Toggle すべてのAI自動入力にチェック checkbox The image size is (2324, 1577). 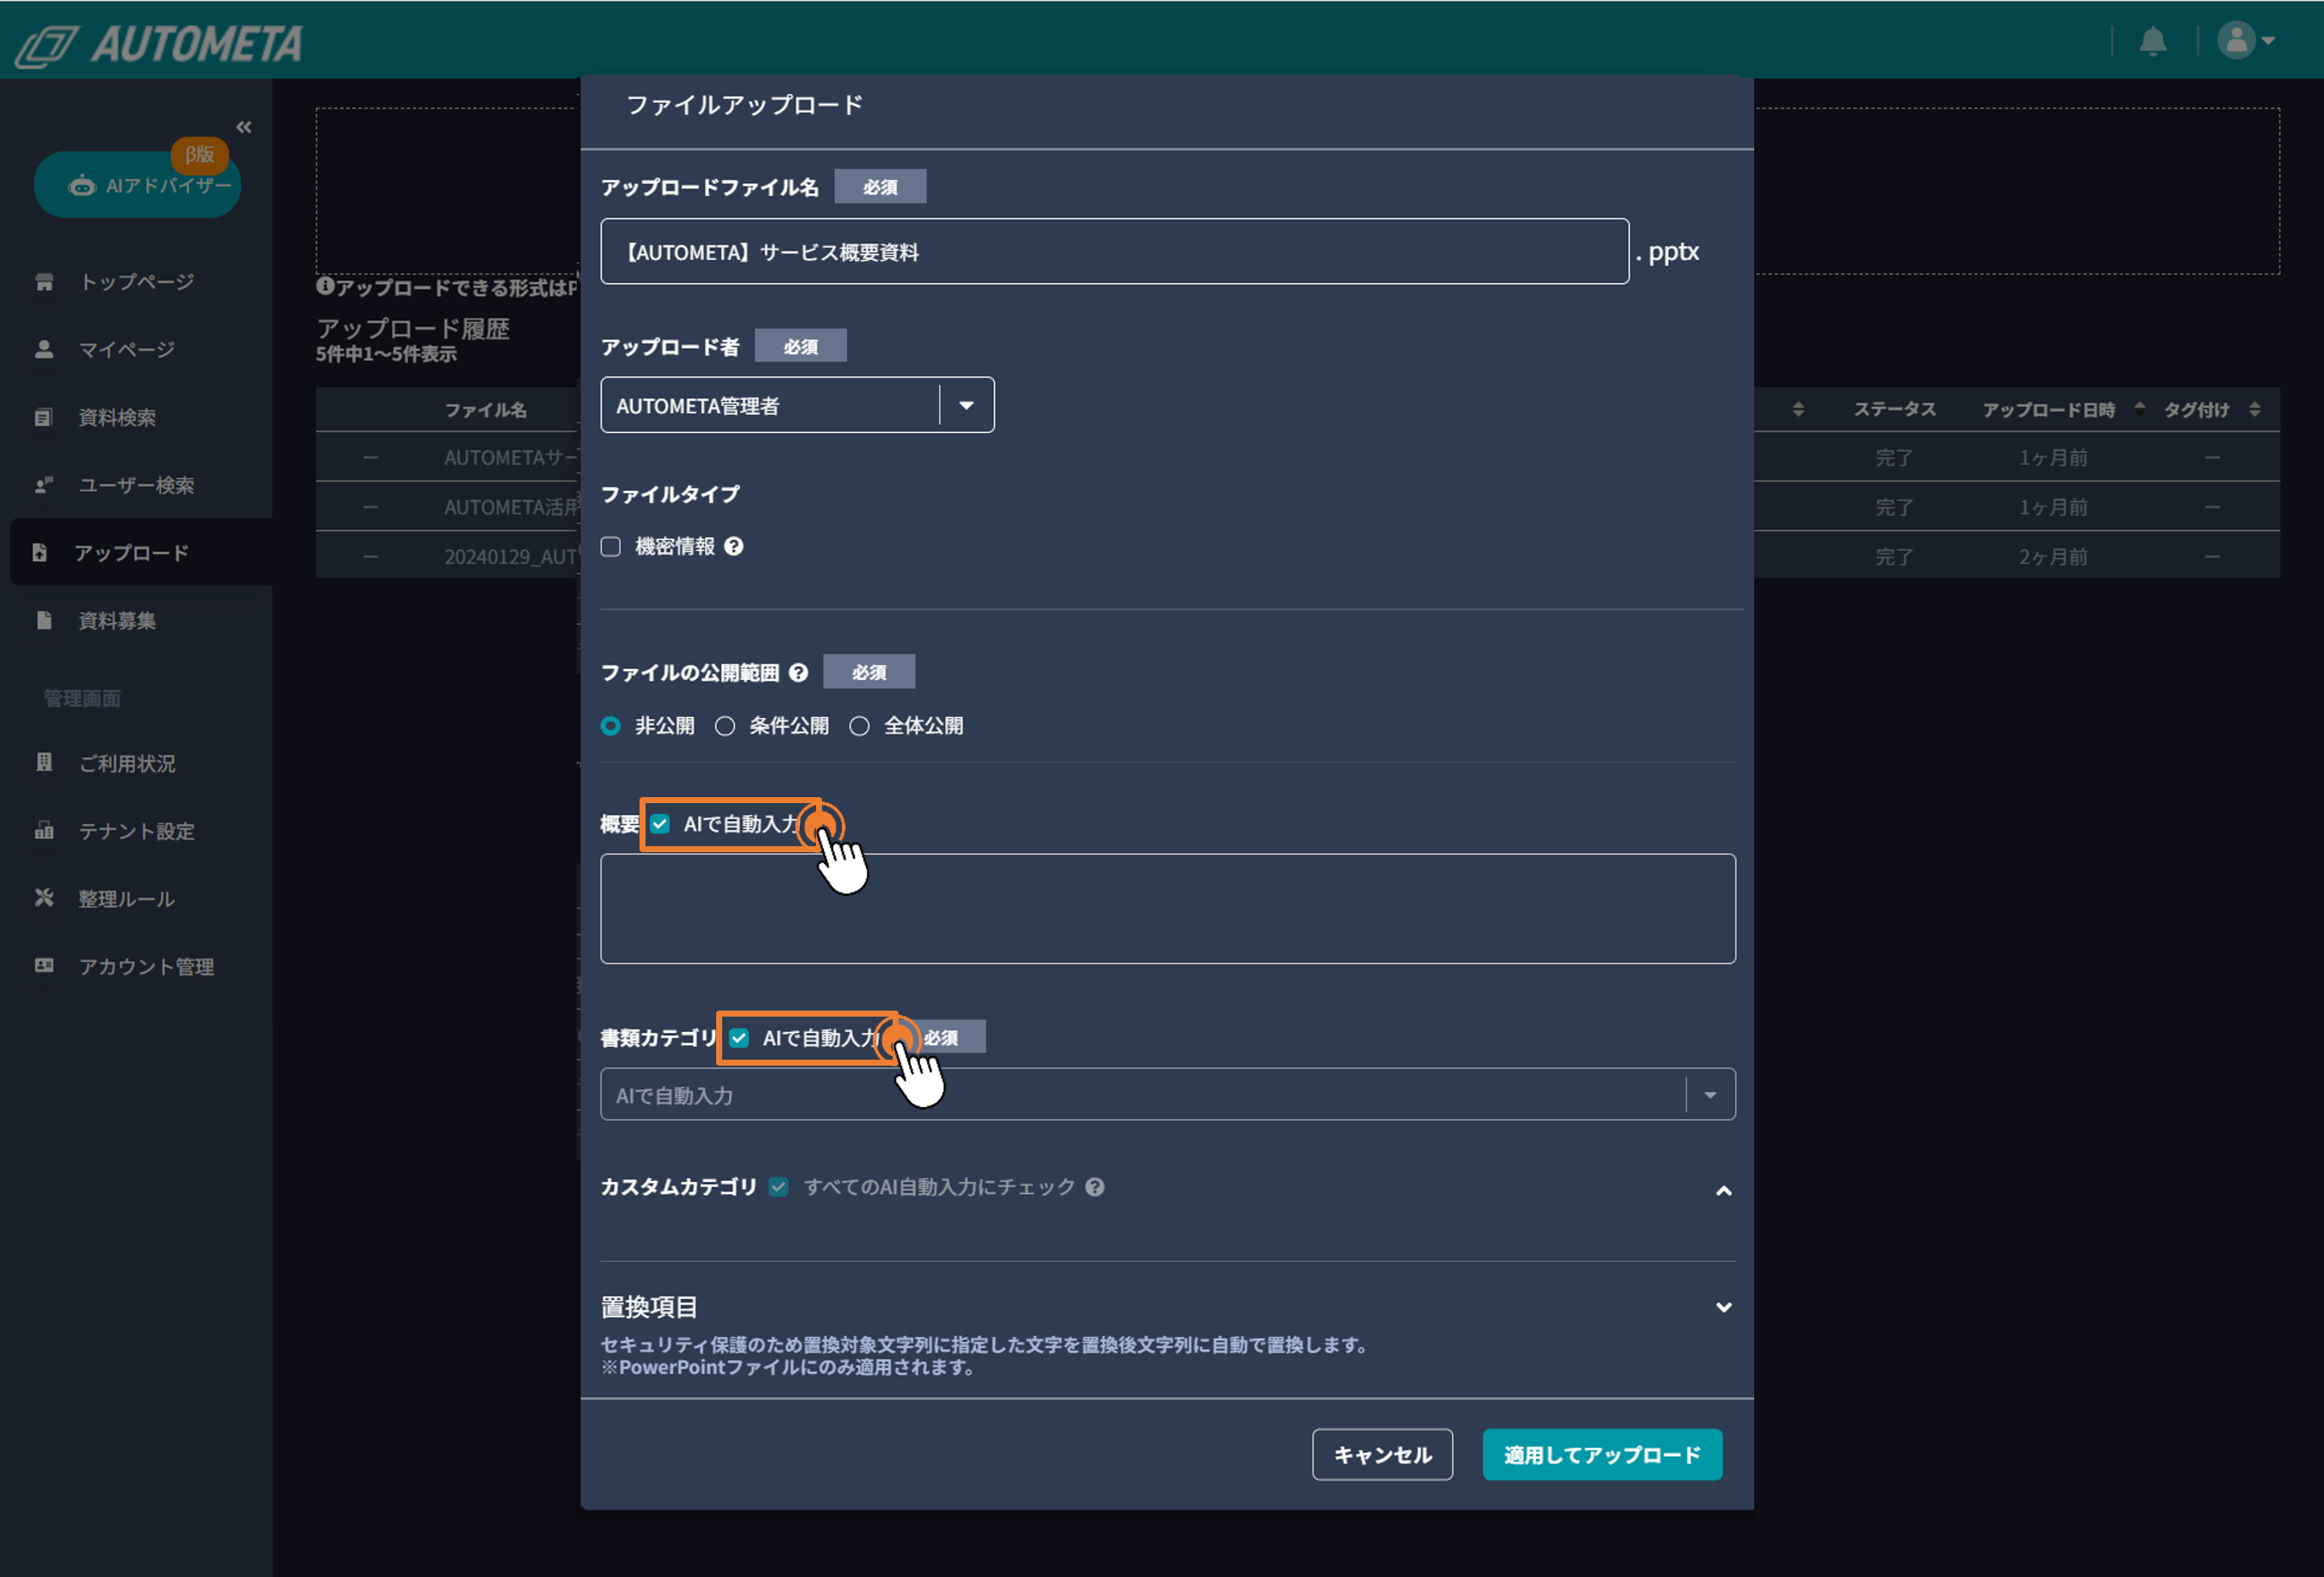coord(778,1187)
